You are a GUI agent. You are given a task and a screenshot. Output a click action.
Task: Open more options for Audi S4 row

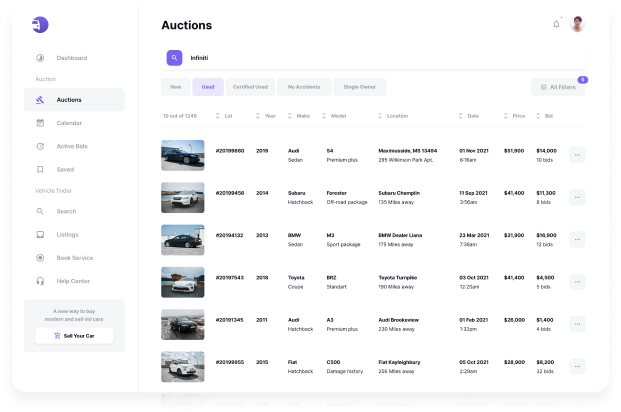pos(577,155)
